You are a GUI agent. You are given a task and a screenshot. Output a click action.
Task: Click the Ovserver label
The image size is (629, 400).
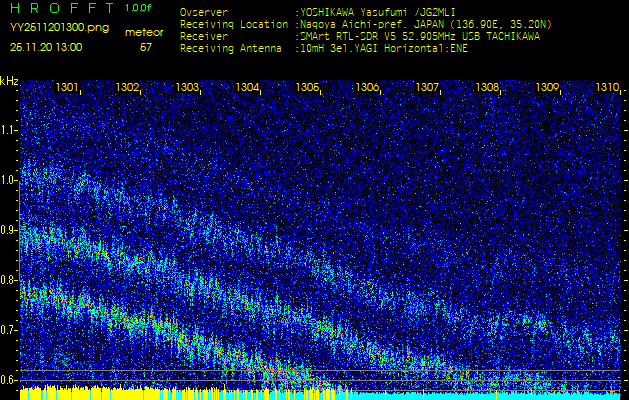(x=204, y=12)
